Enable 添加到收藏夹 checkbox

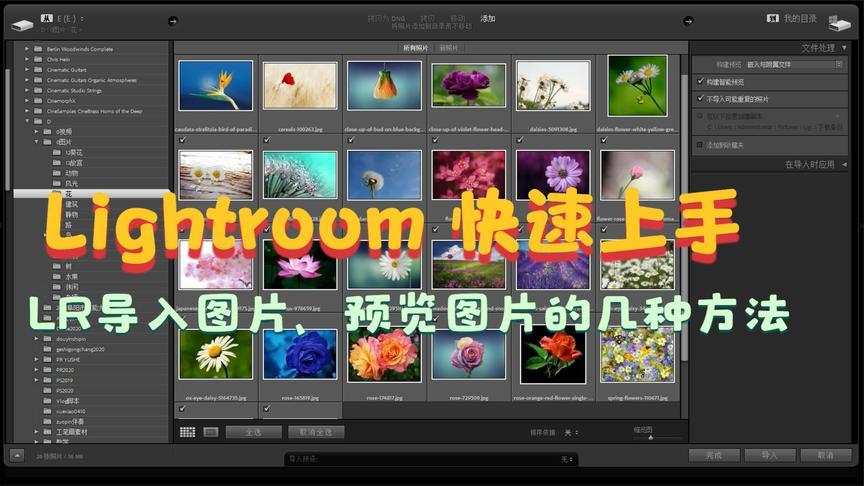[x=700, y=145]
